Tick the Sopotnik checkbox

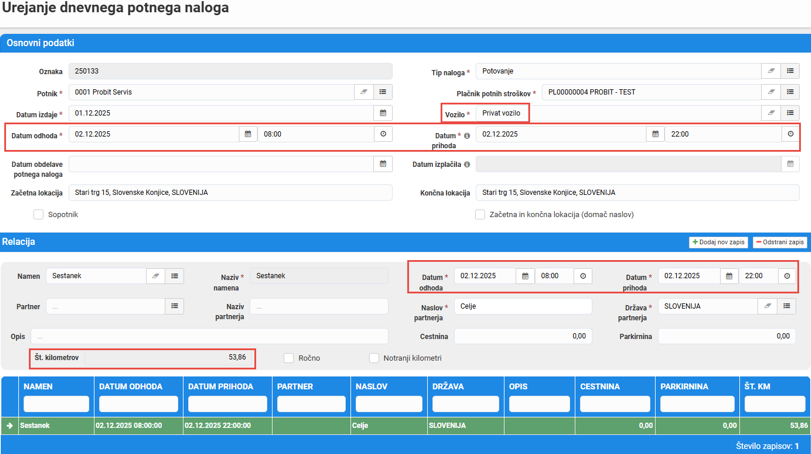(x=38, y=215)
